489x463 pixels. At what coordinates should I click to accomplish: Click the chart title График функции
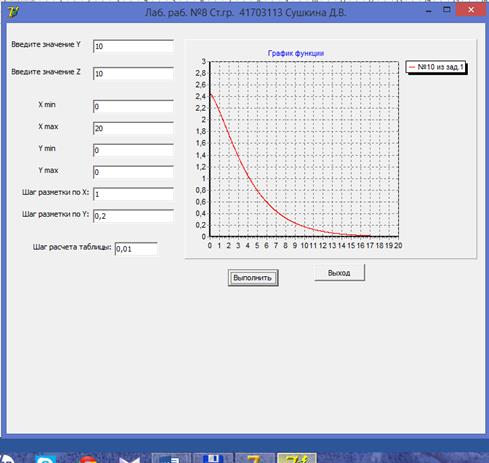click(x=296, y=53)
